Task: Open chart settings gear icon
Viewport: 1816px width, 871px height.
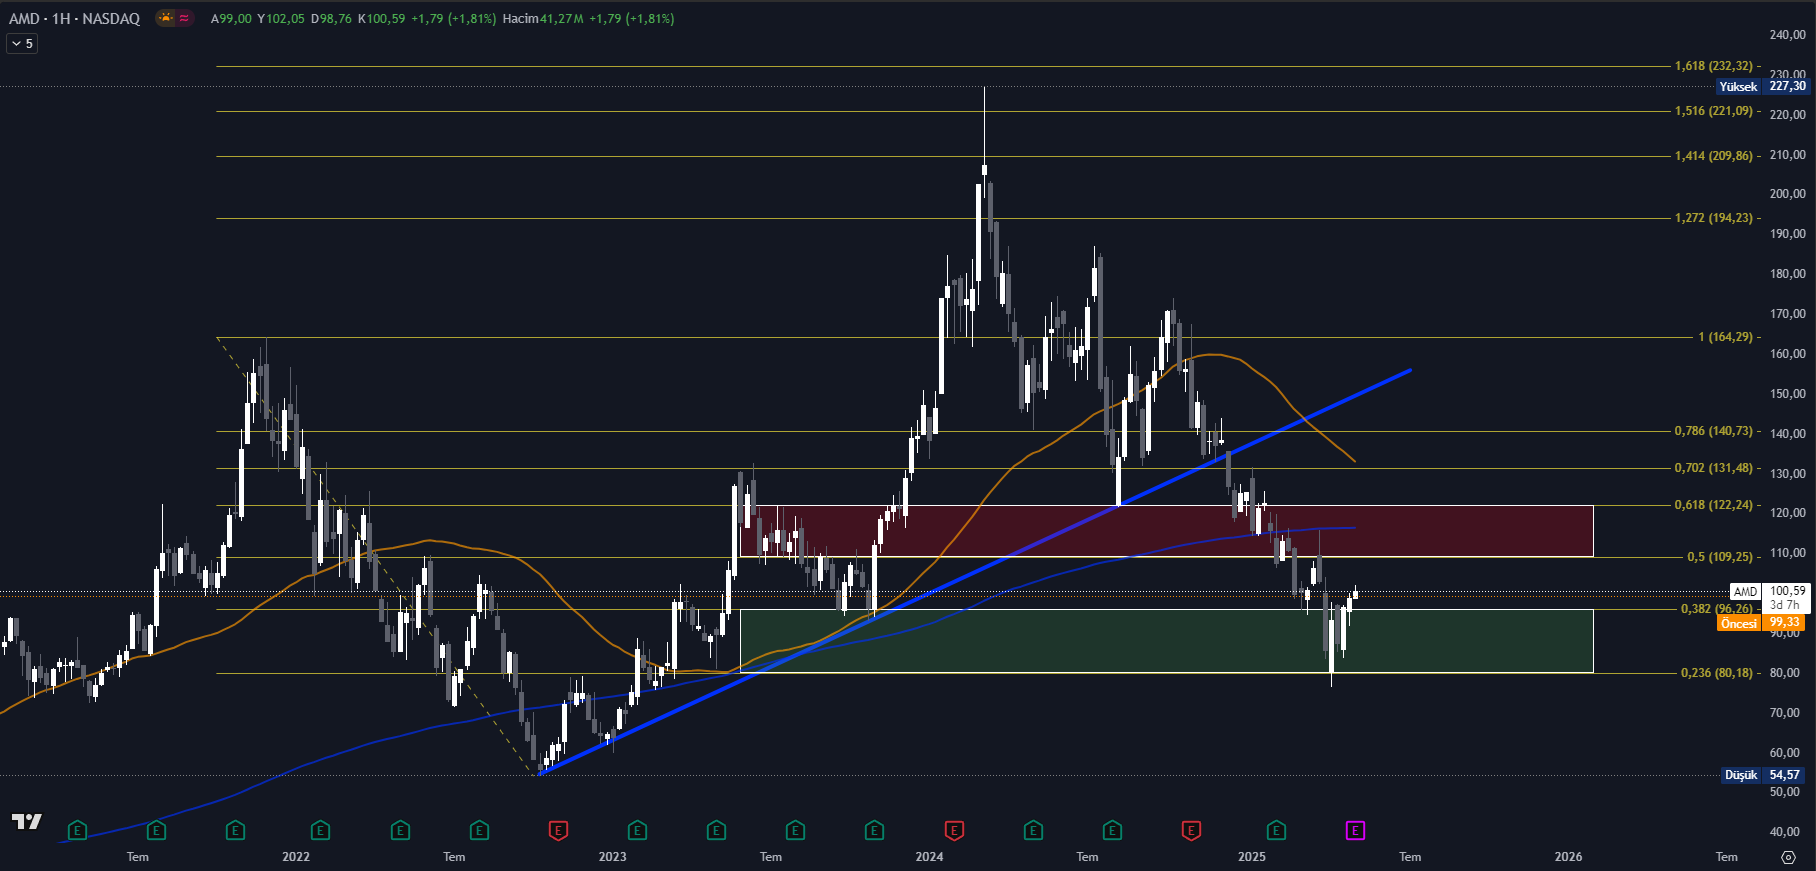Action: point(1788,857)
